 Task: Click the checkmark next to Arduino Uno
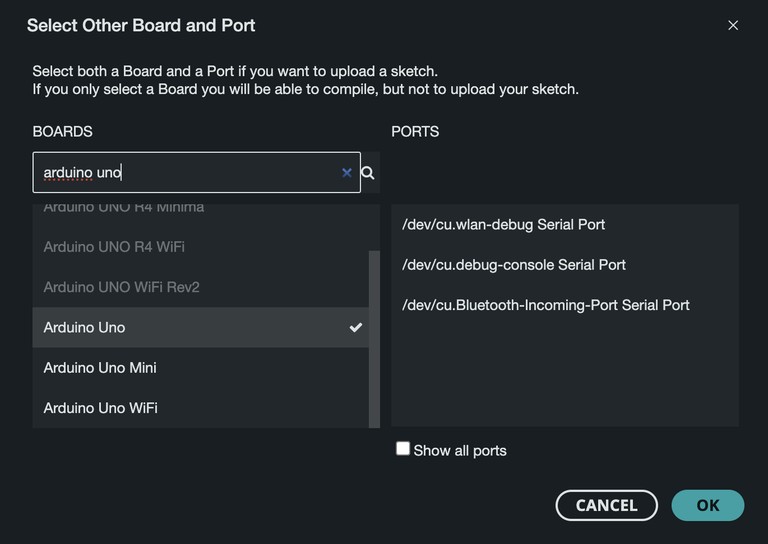pyautogui.click(x=355, y=327)
